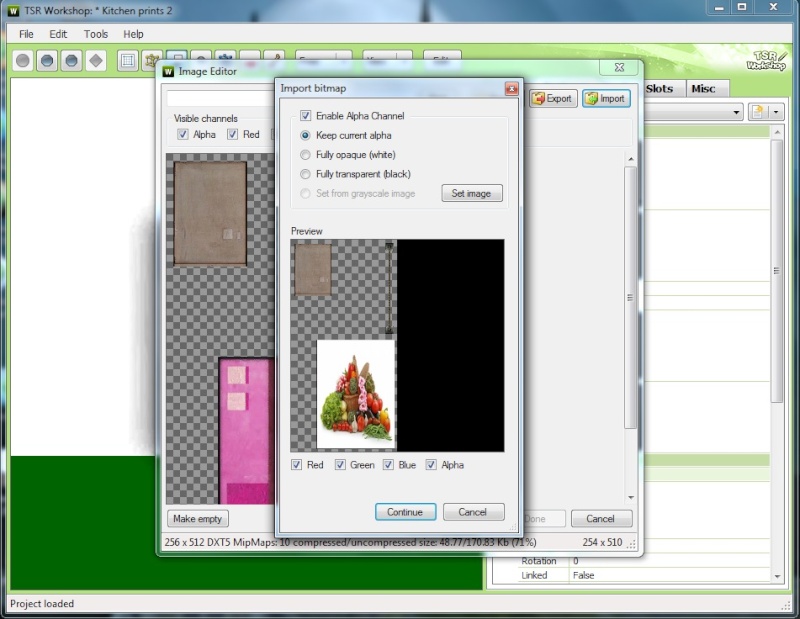Cancel the Import bitmap dialog
The width and height of the screenshot is (800, 619).
473,512
